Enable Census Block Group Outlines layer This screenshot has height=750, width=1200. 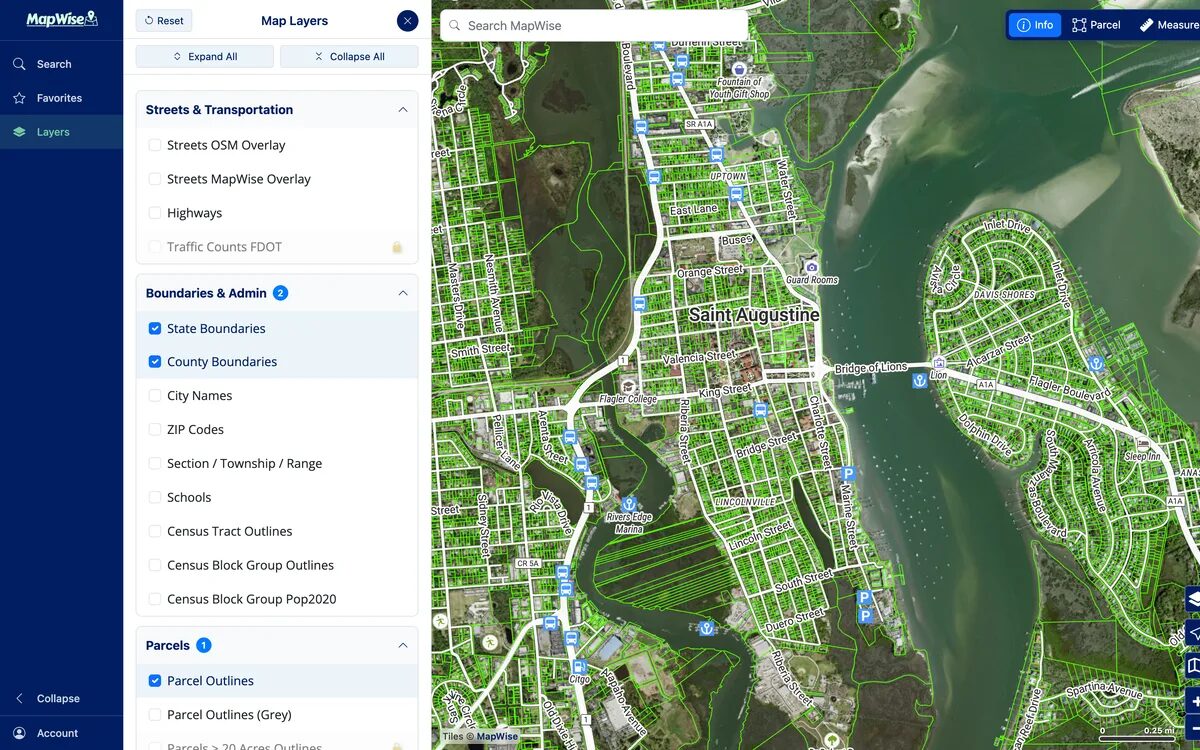click(155, 565)
